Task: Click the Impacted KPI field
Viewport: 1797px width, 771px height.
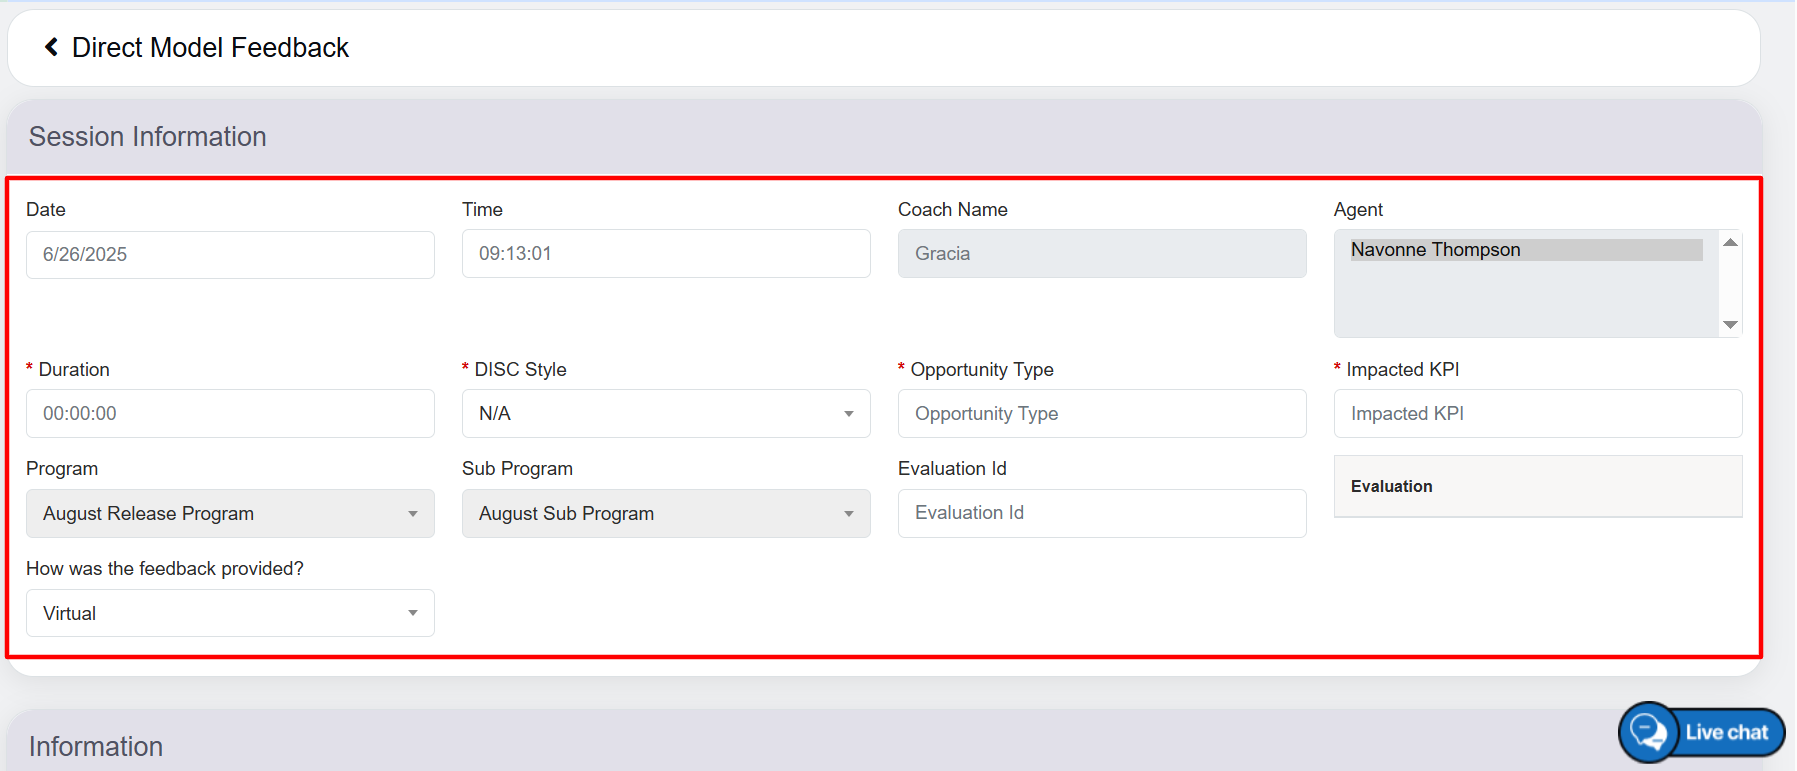Action: (x=1537, y=414)
